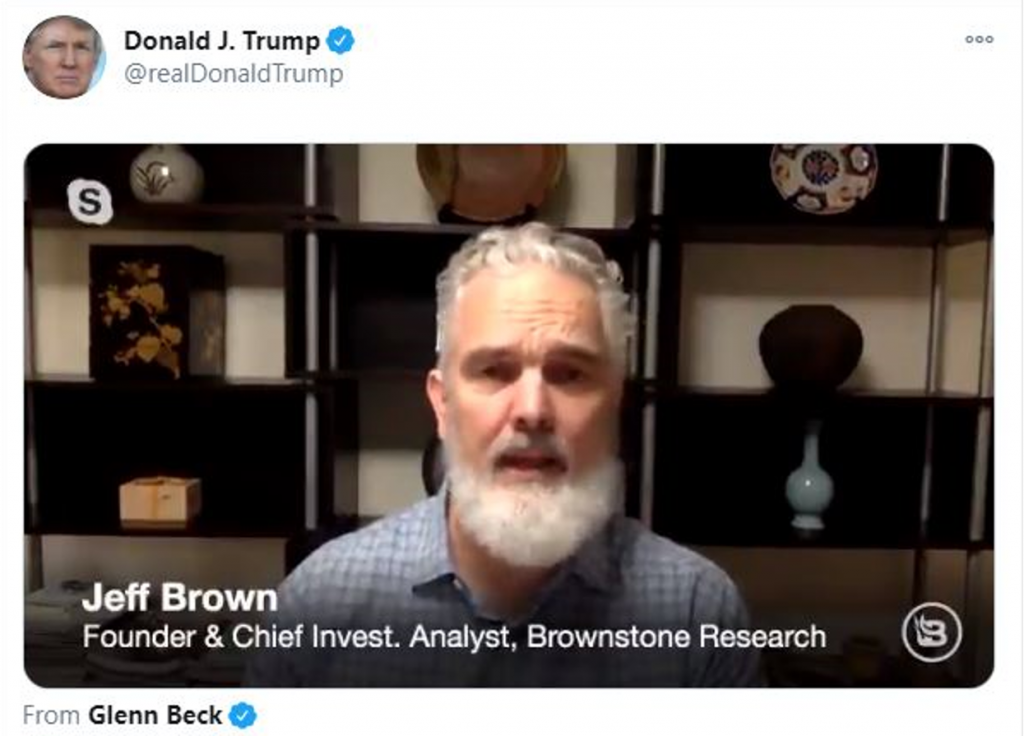Click the tweet author's profile picture
1024x736 pixels.
tap(63, 57)
